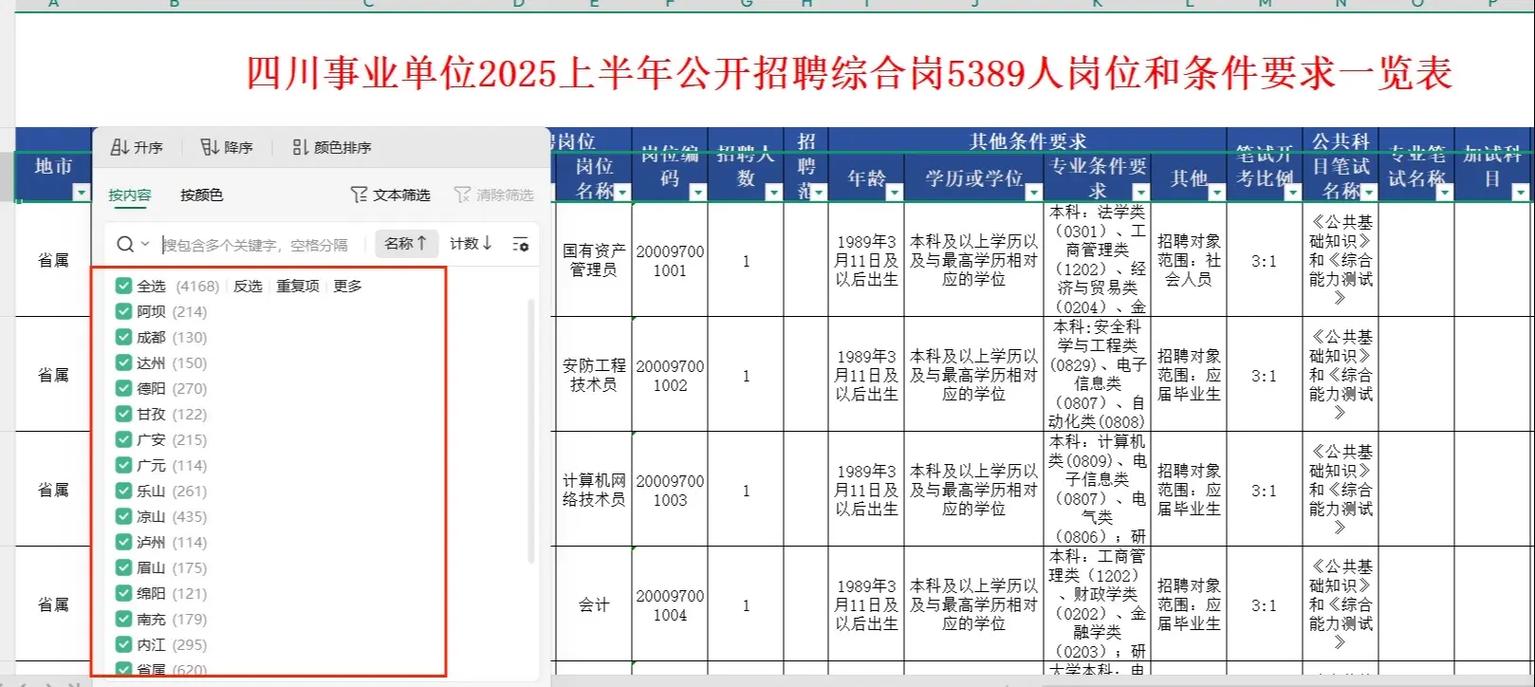
Task: Uncheck the 绵阳 filter checkbox
Action: (122, 593)
